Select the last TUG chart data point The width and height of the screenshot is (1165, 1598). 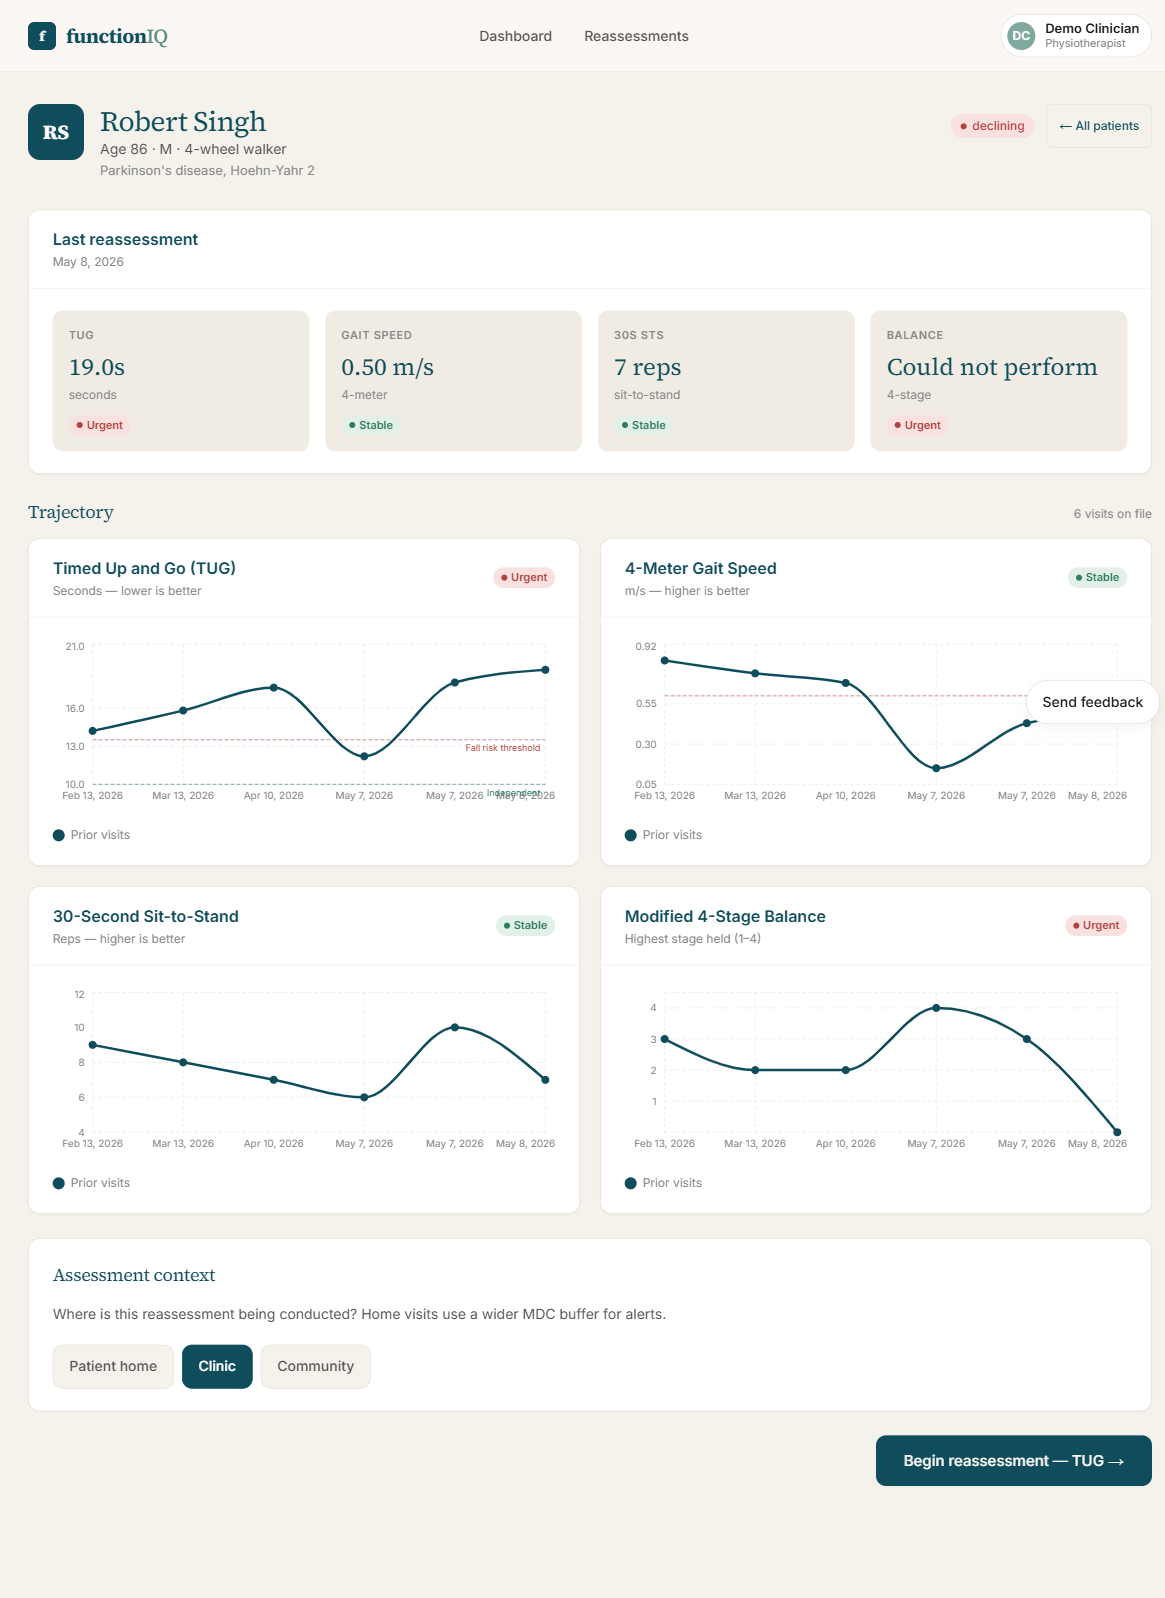(x=545, y=670)
